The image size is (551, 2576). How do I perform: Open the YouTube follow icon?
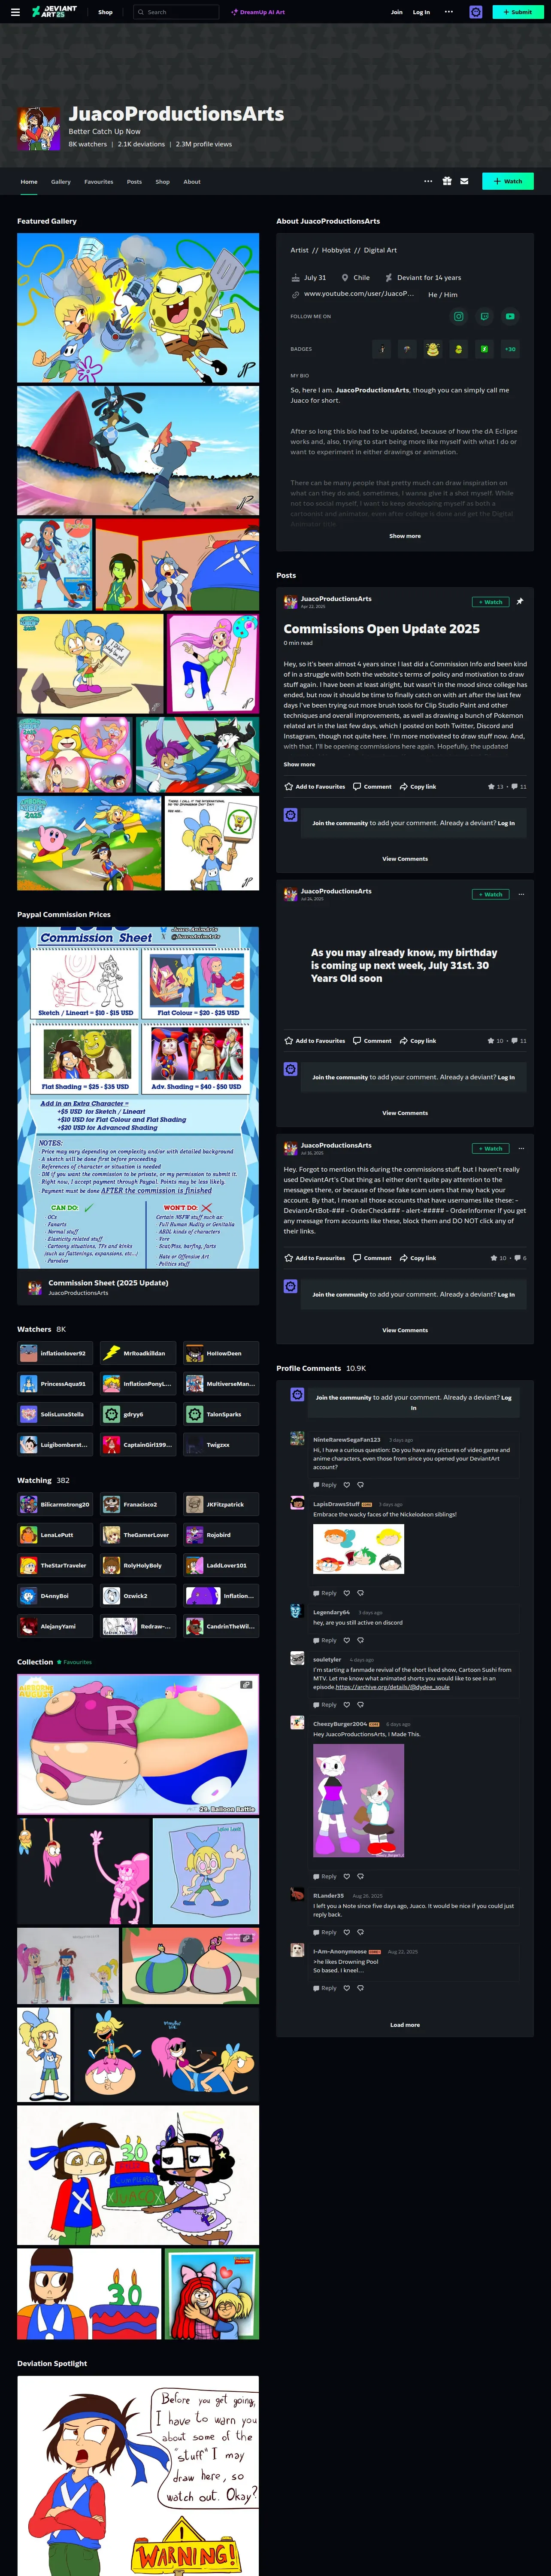pyautogui.click(x=510, y=316)
